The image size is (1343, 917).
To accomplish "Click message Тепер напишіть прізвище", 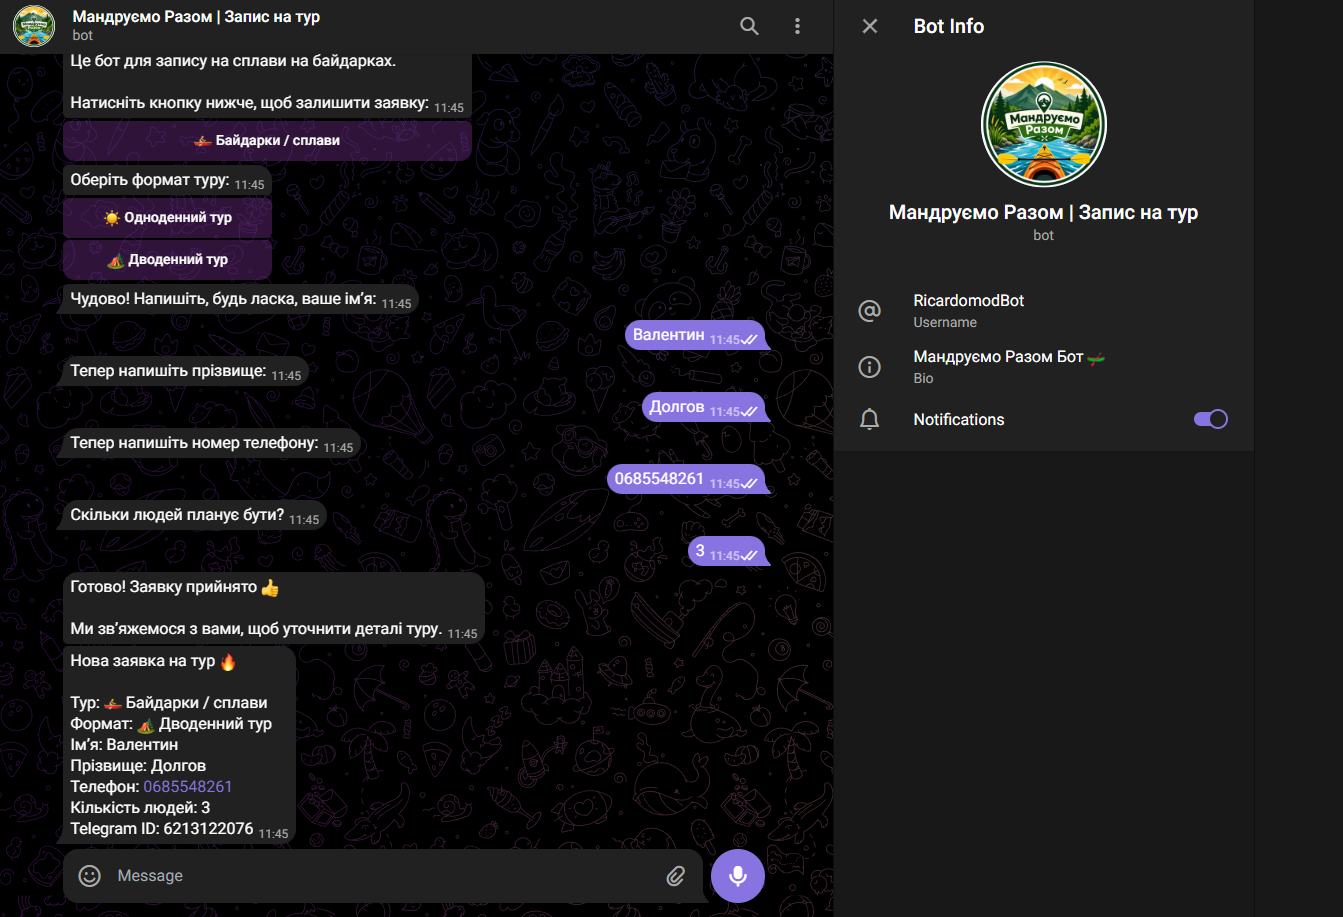I will [185, 371].
